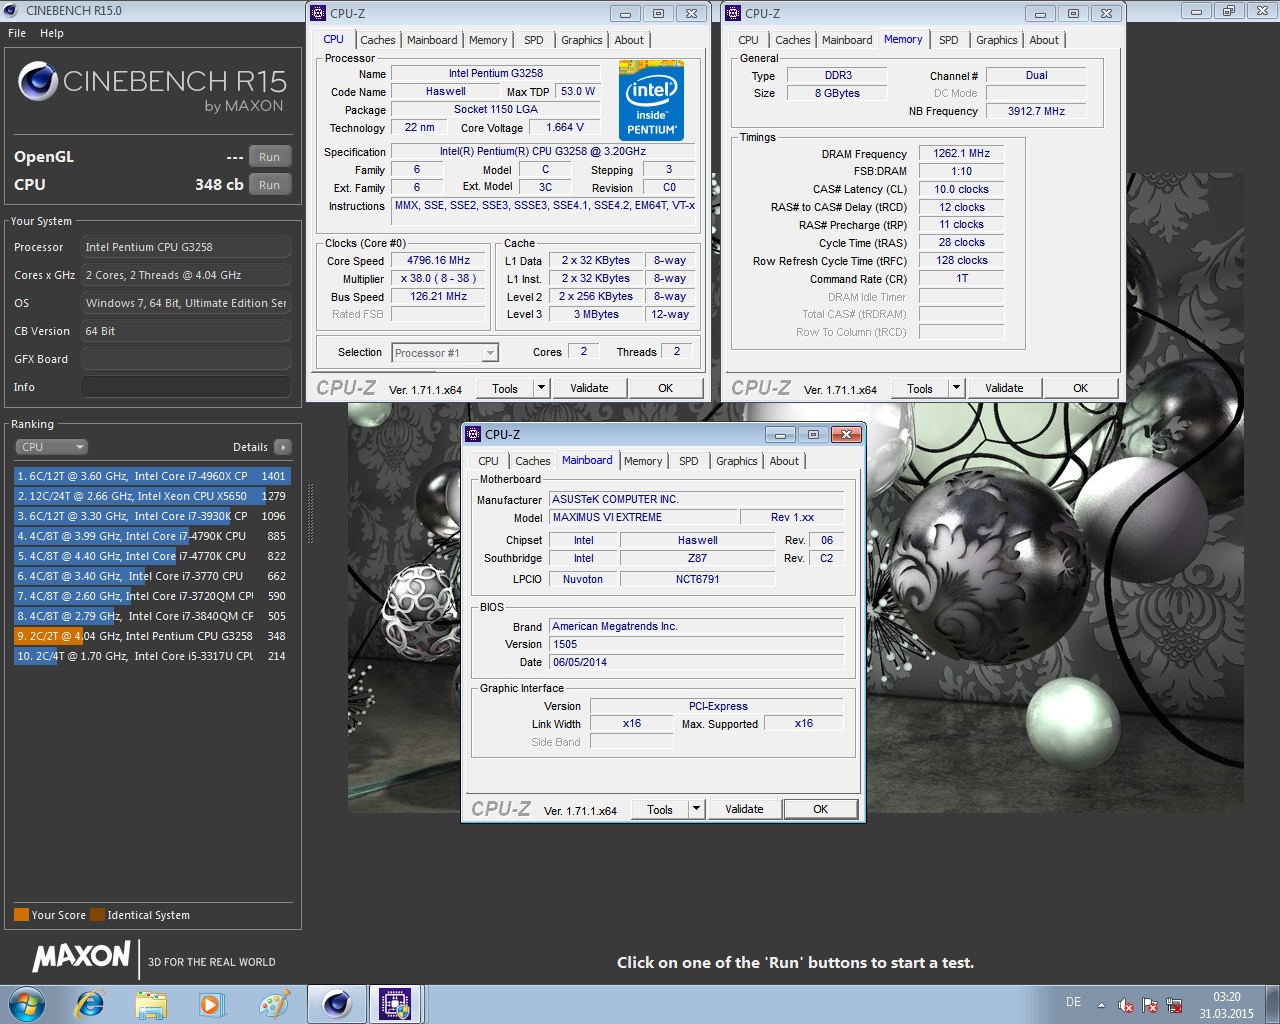This screenshot has height=1024, width=1280.
Task: Select ranking entry Intel Core i7-3930K
Action: pos(152,516)
